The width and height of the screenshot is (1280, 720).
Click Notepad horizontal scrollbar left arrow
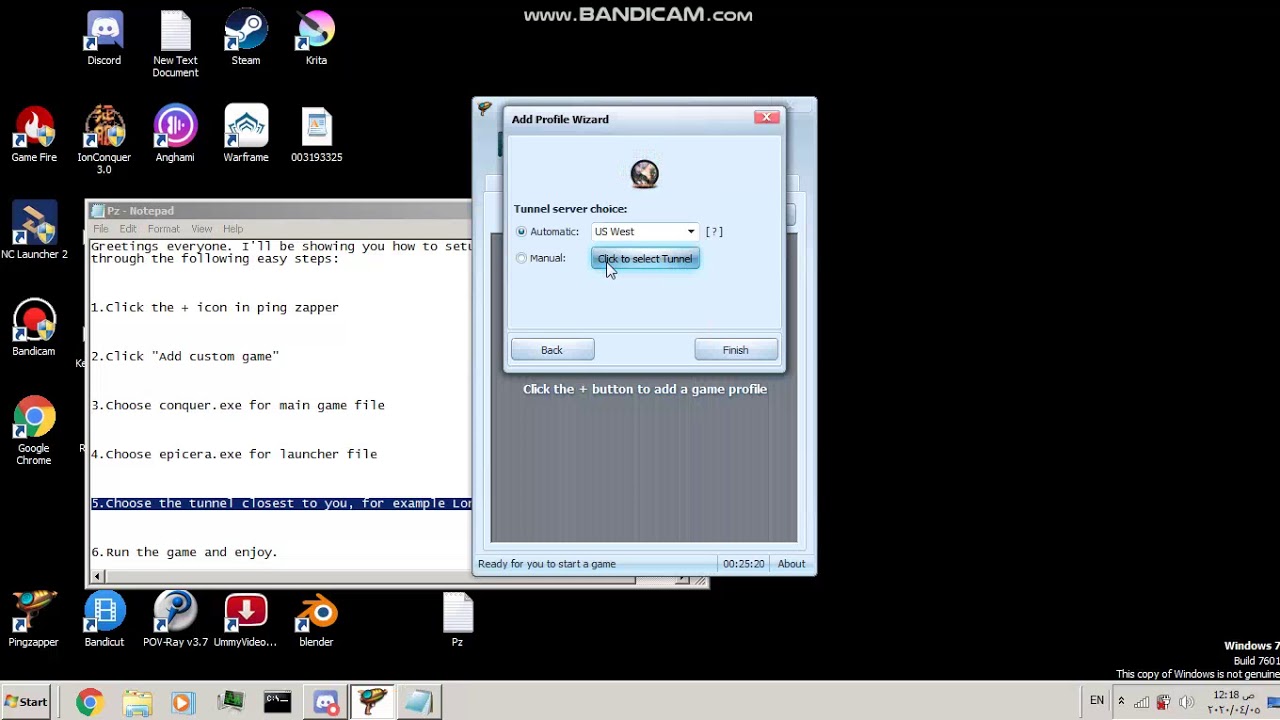click(97, 576)
